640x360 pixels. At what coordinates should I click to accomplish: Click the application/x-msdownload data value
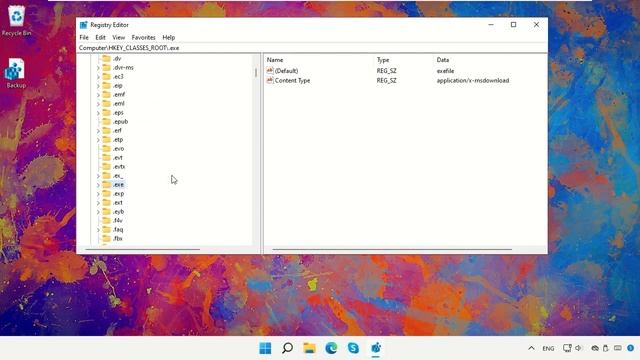click(x=473, y=80)
